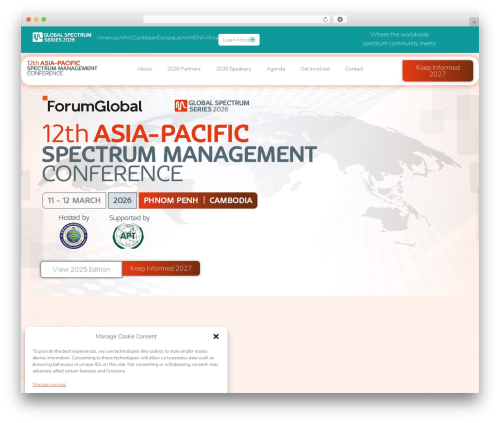Click the Europe region link
Viewport: 500px width, 423px height.
(166, 38)
